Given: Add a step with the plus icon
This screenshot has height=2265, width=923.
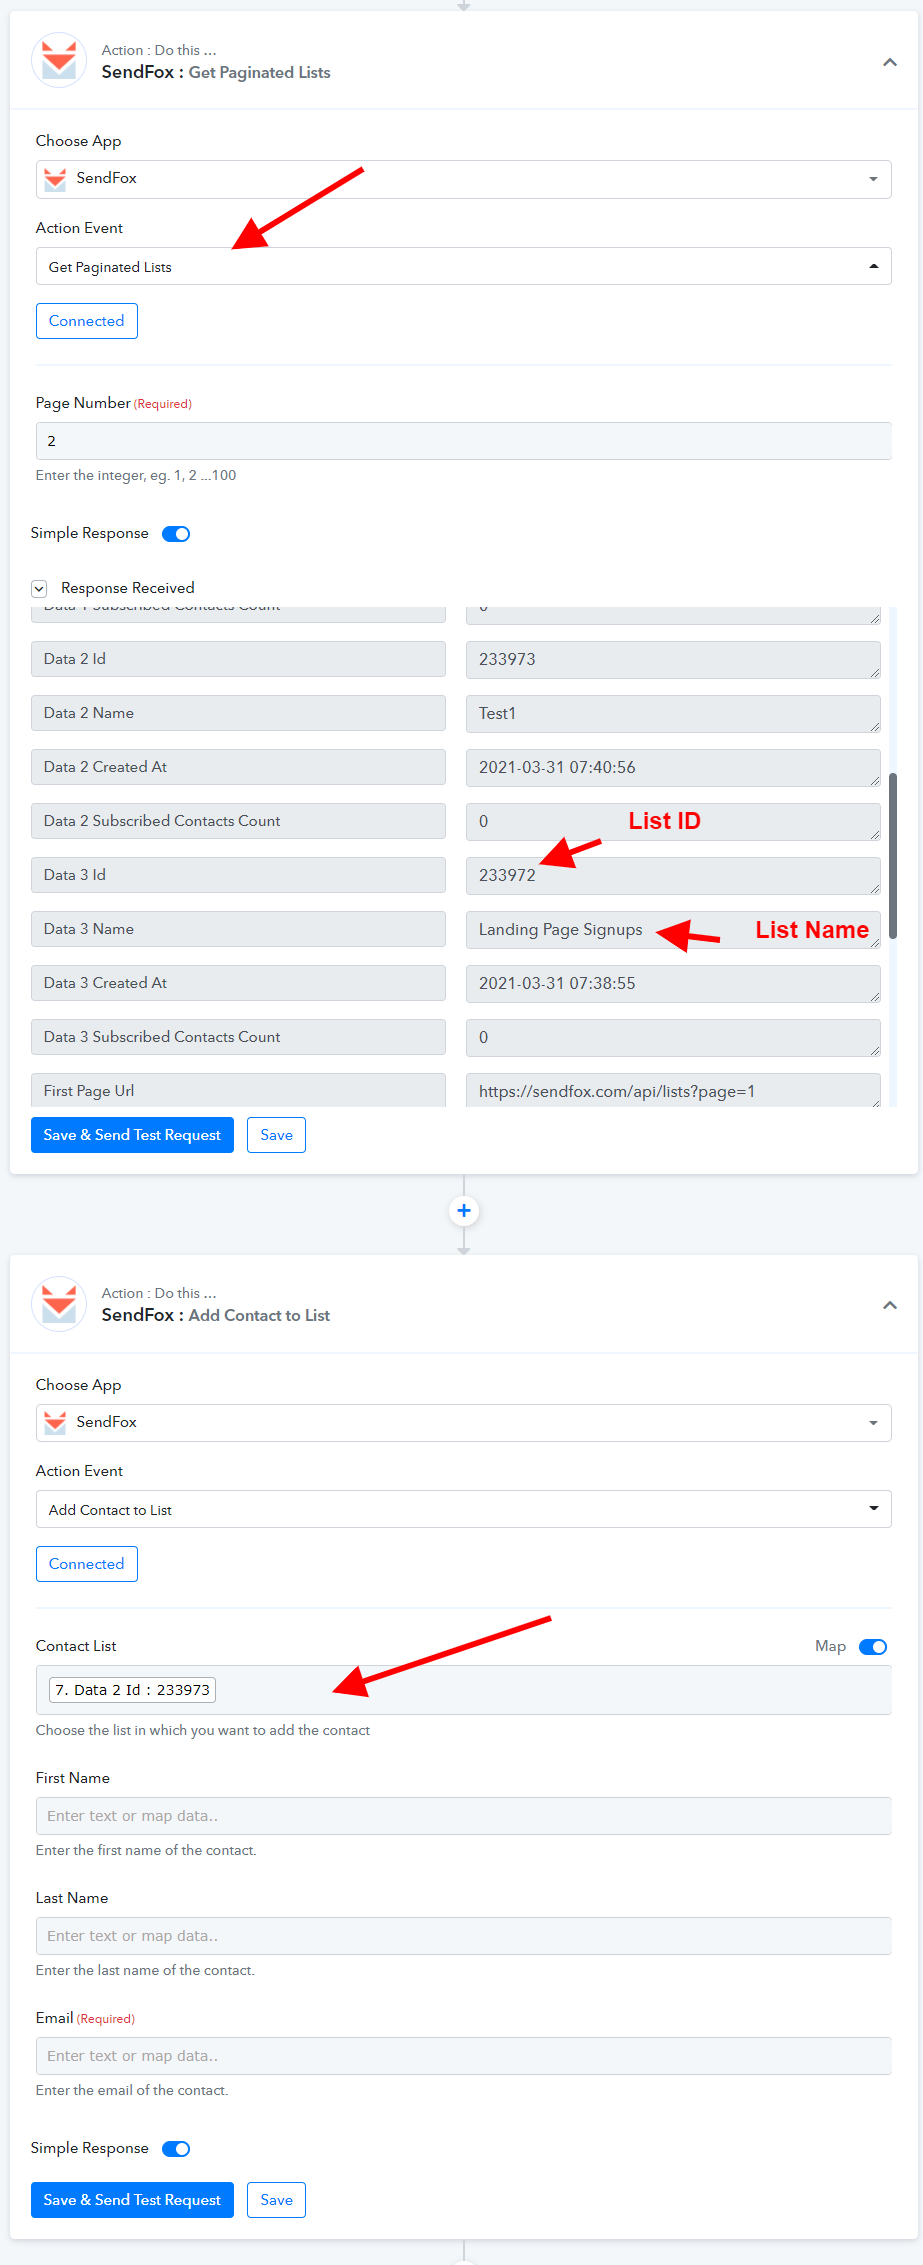Looking at the screenshot, I should coord(464,1211).
